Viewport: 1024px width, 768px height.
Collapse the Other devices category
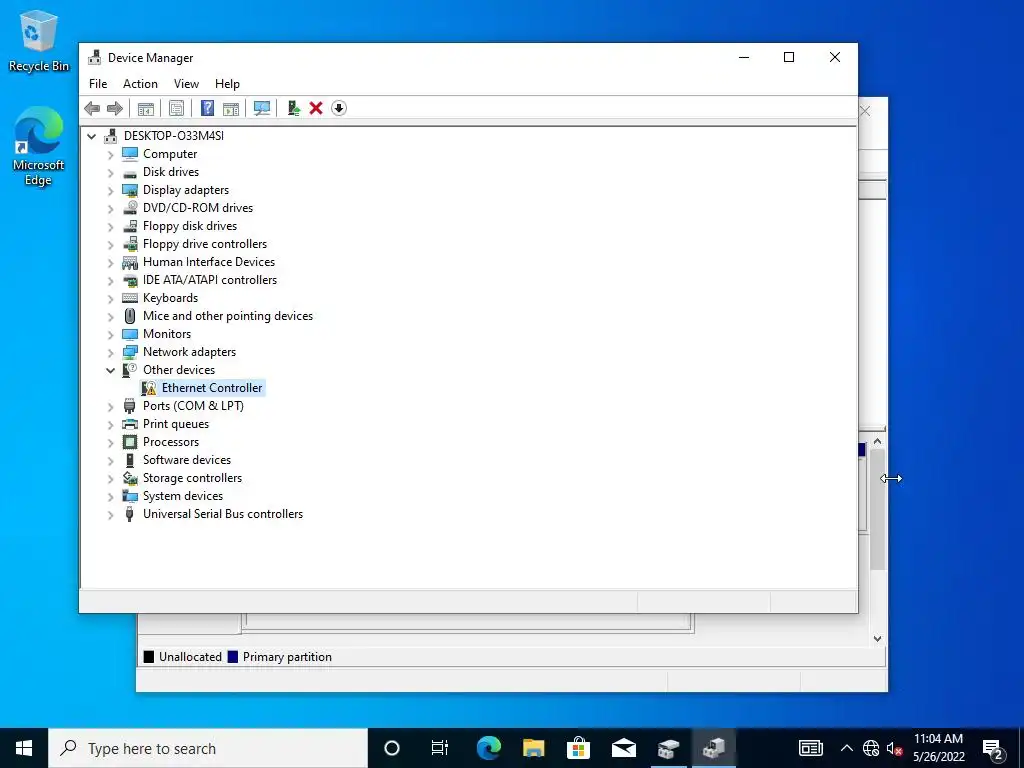[x=110, y=370]
